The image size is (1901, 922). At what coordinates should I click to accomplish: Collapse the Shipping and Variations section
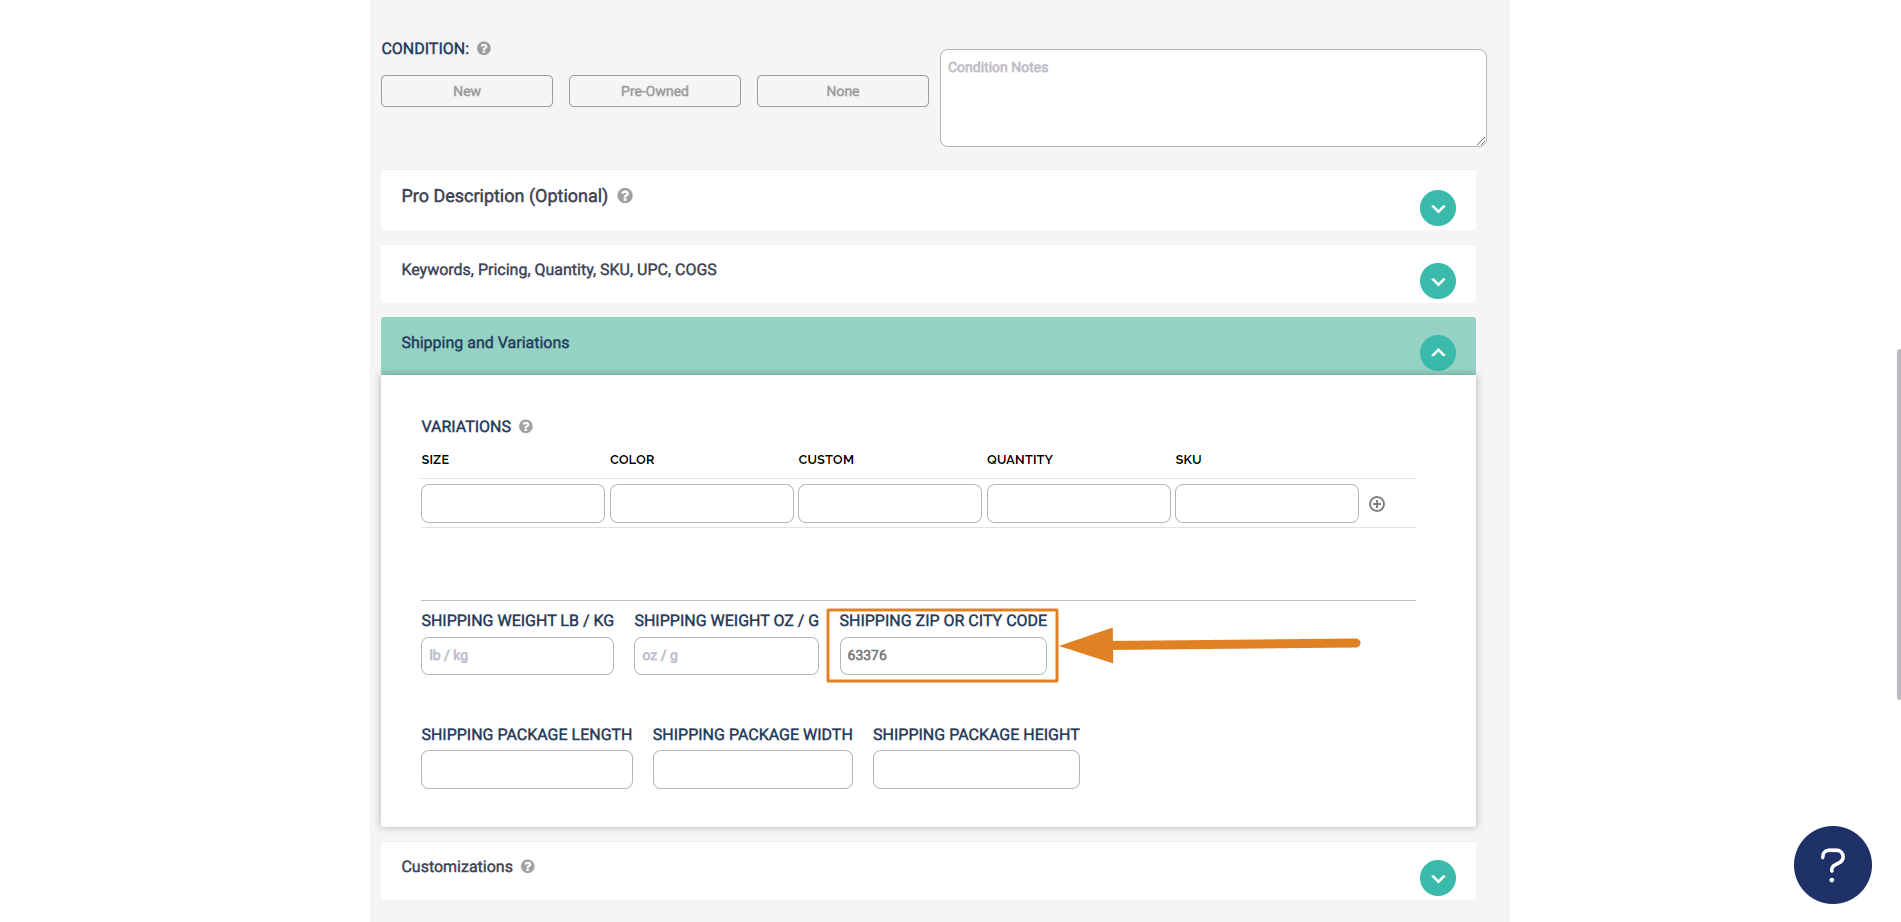coord(1437,353)
